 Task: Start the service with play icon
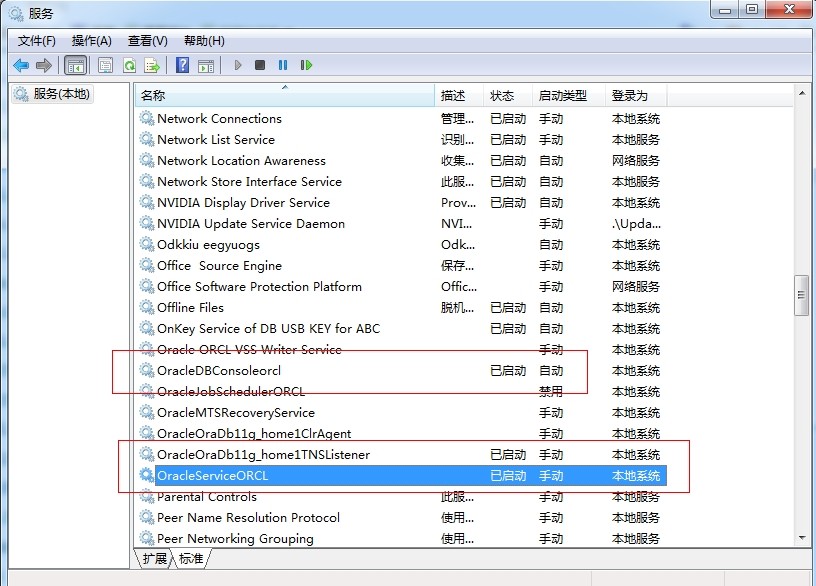point(238,65)
